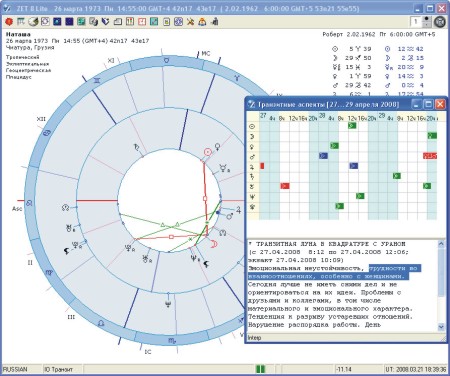Click the interpretation text scrollbar down arrow

441,327
